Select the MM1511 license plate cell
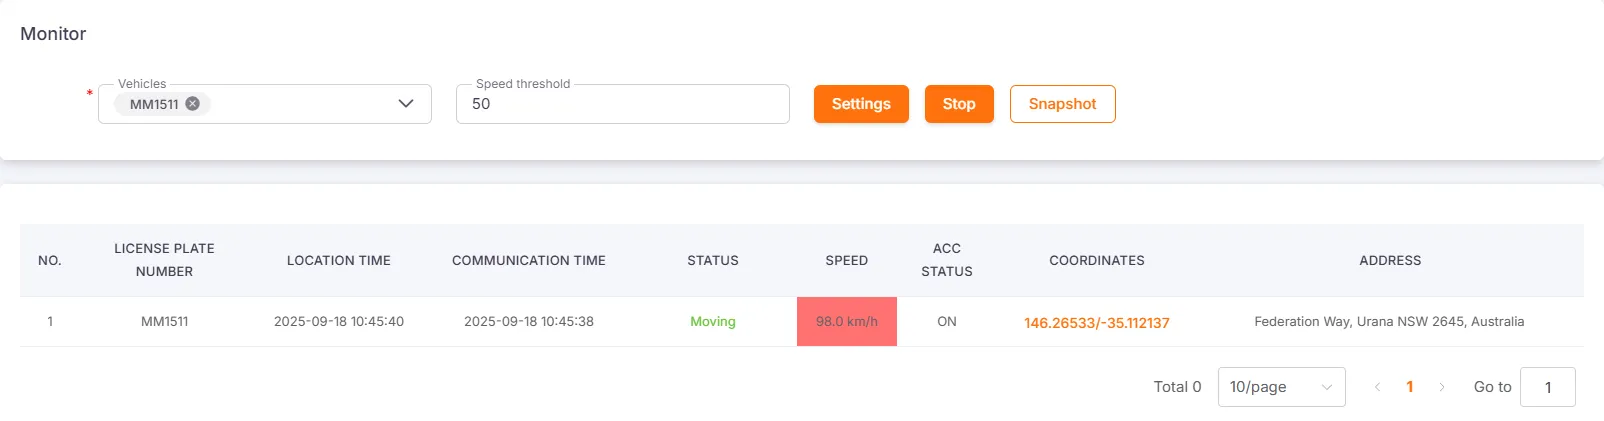1604x421 pixels. point(165,322)
